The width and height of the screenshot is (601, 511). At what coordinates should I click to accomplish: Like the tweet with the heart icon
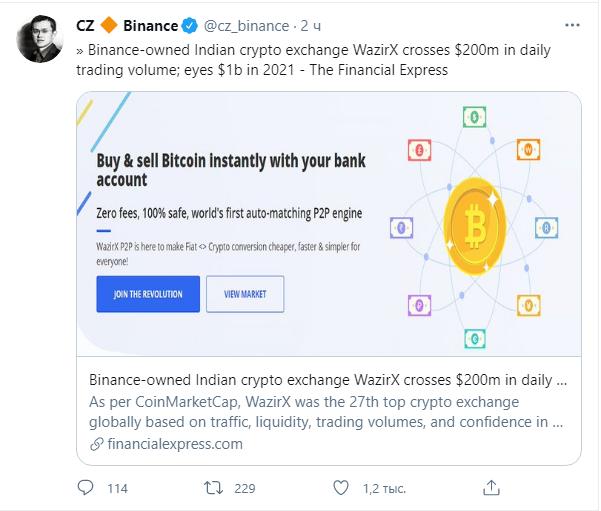(x=341, y=488)
